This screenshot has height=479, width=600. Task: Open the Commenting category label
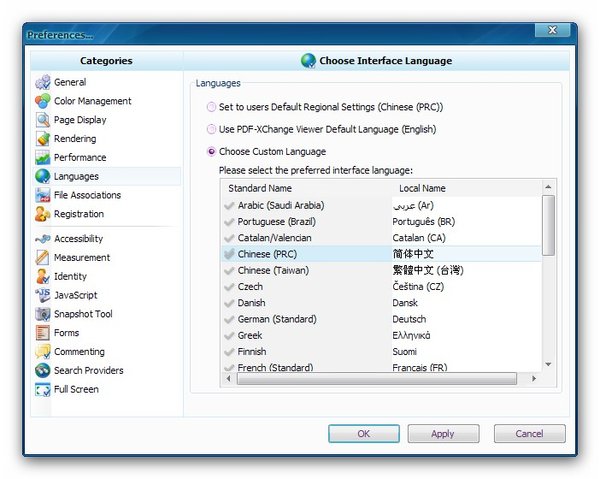(x=79, y=352)
